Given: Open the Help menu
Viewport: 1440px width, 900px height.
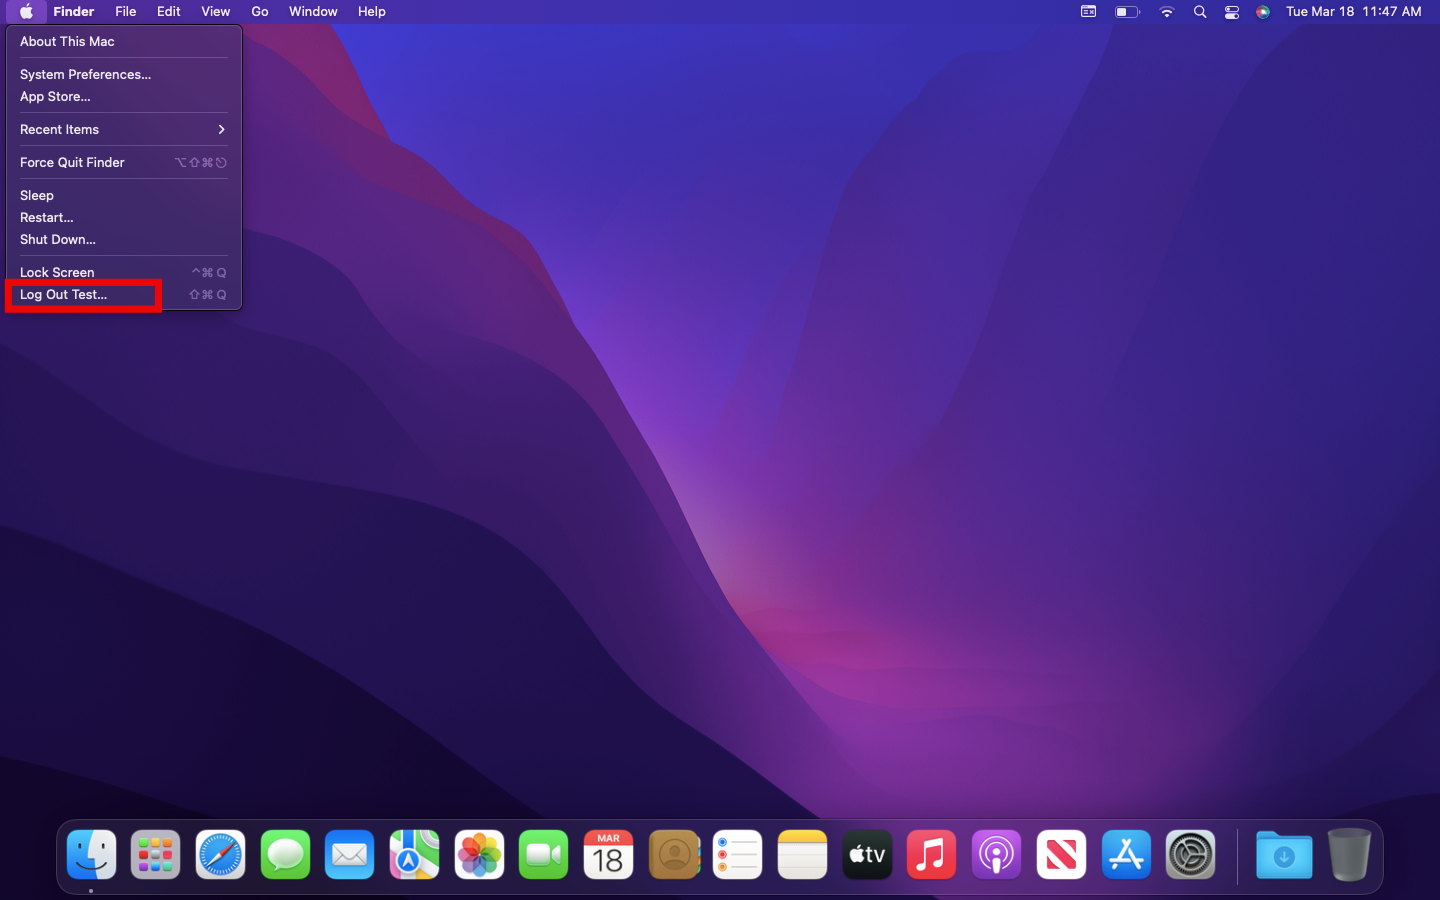Looking at the screenshot, I should point(372,12).
